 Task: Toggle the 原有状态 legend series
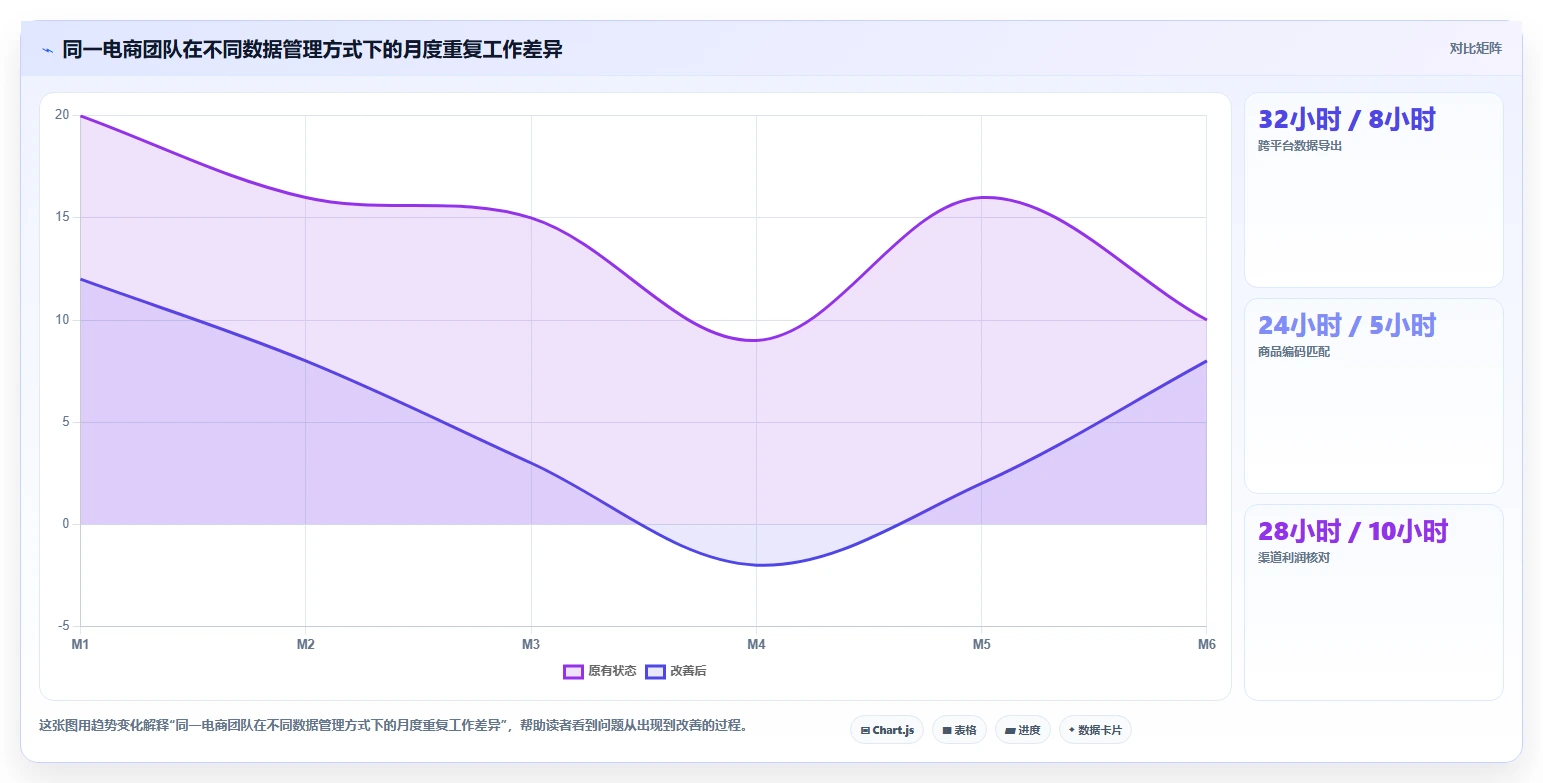point(599,671)
